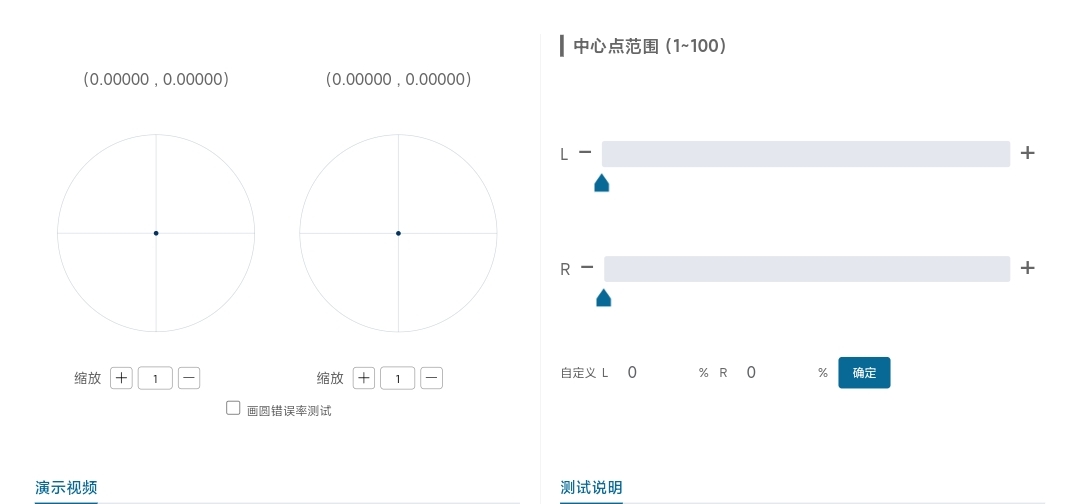Open the 演示视频 tab
The image size is (1080, 504).
click(x=66, y=488)
